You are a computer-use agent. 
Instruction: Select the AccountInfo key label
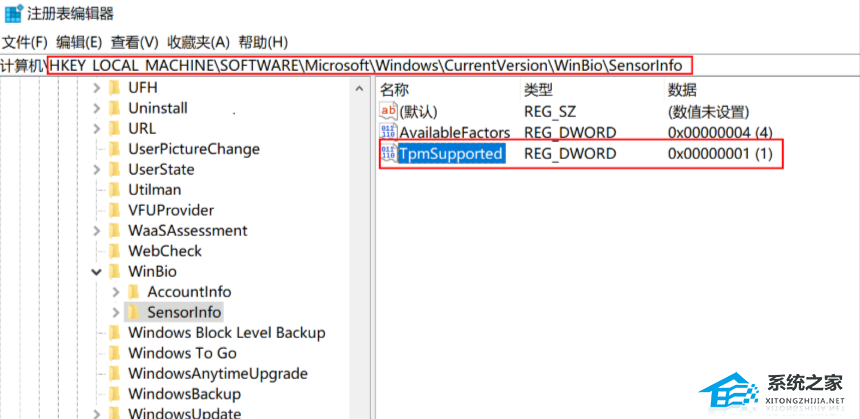click(x=189, y=292)
